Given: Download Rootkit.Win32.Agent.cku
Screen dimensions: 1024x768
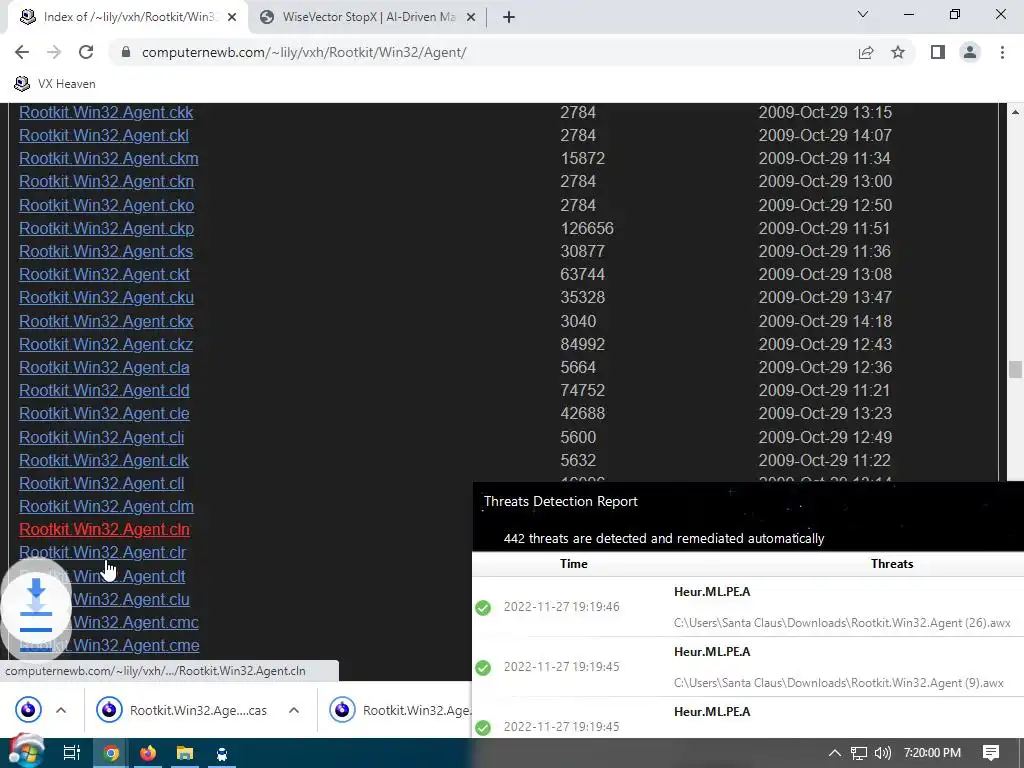Looking at the screenshot, I should pos(106,297).
